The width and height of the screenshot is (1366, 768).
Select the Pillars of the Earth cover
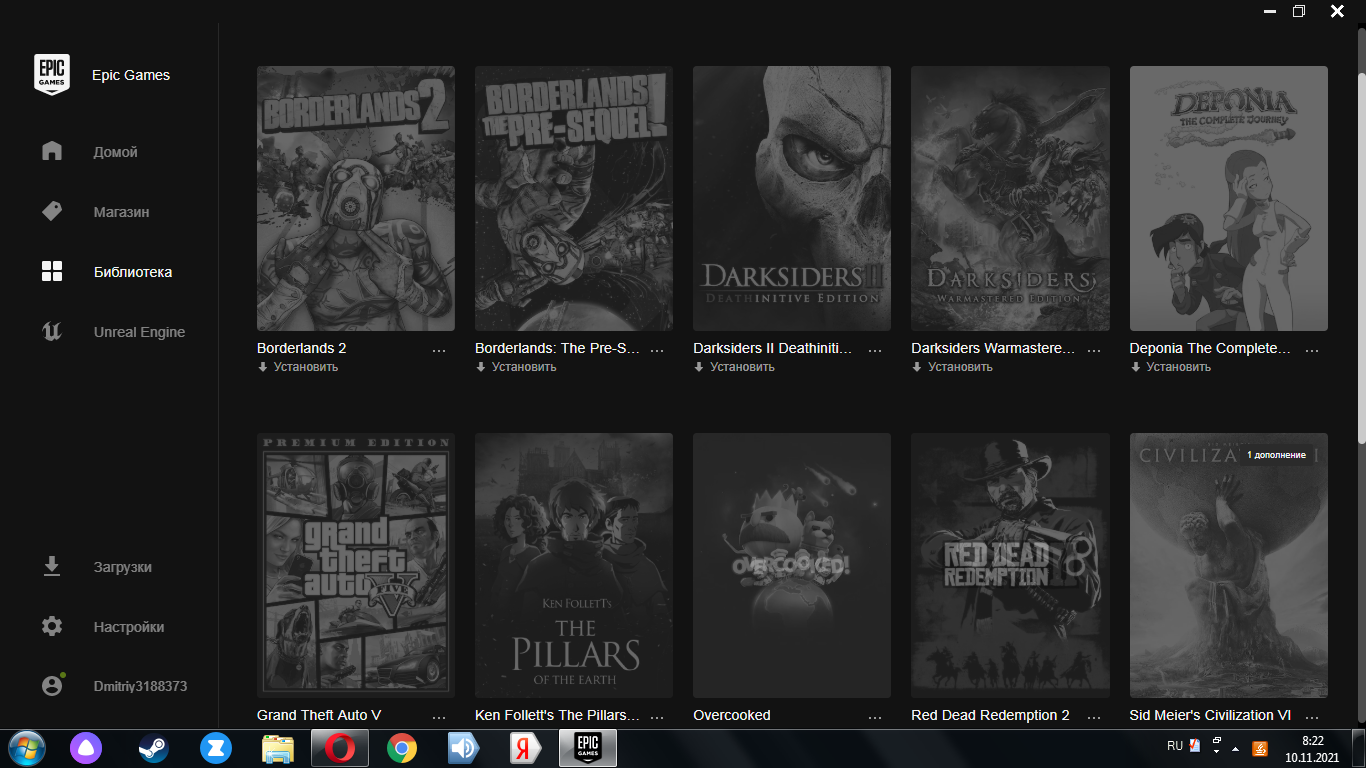click(574, 565)
